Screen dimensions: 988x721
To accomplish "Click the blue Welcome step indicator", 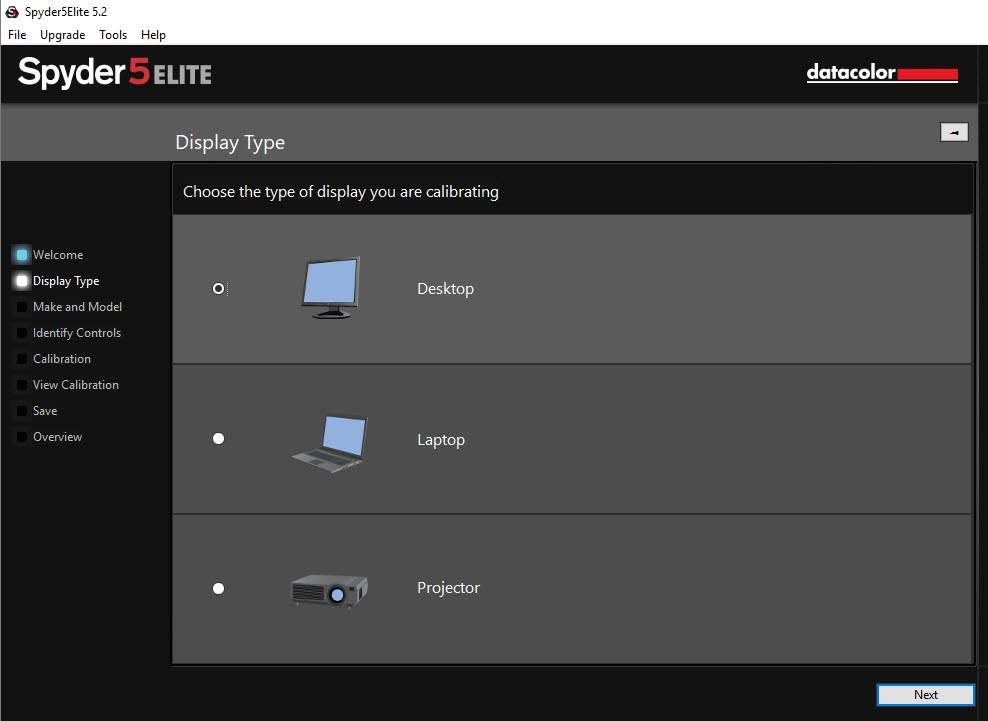I will coord(22,255).
